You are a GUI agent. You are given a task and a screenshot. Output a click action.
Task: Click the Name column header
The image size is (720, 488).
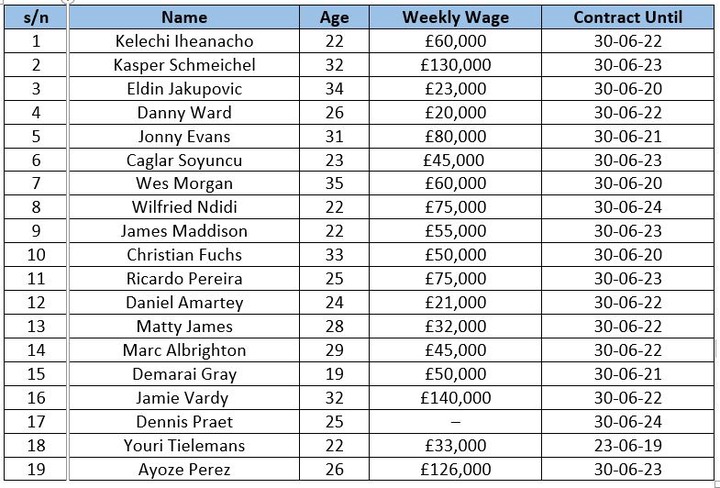point(184,17)
